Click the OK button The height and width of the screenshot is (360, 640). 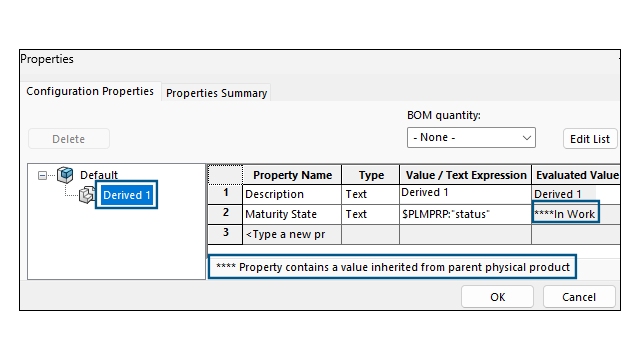(497, 297)
